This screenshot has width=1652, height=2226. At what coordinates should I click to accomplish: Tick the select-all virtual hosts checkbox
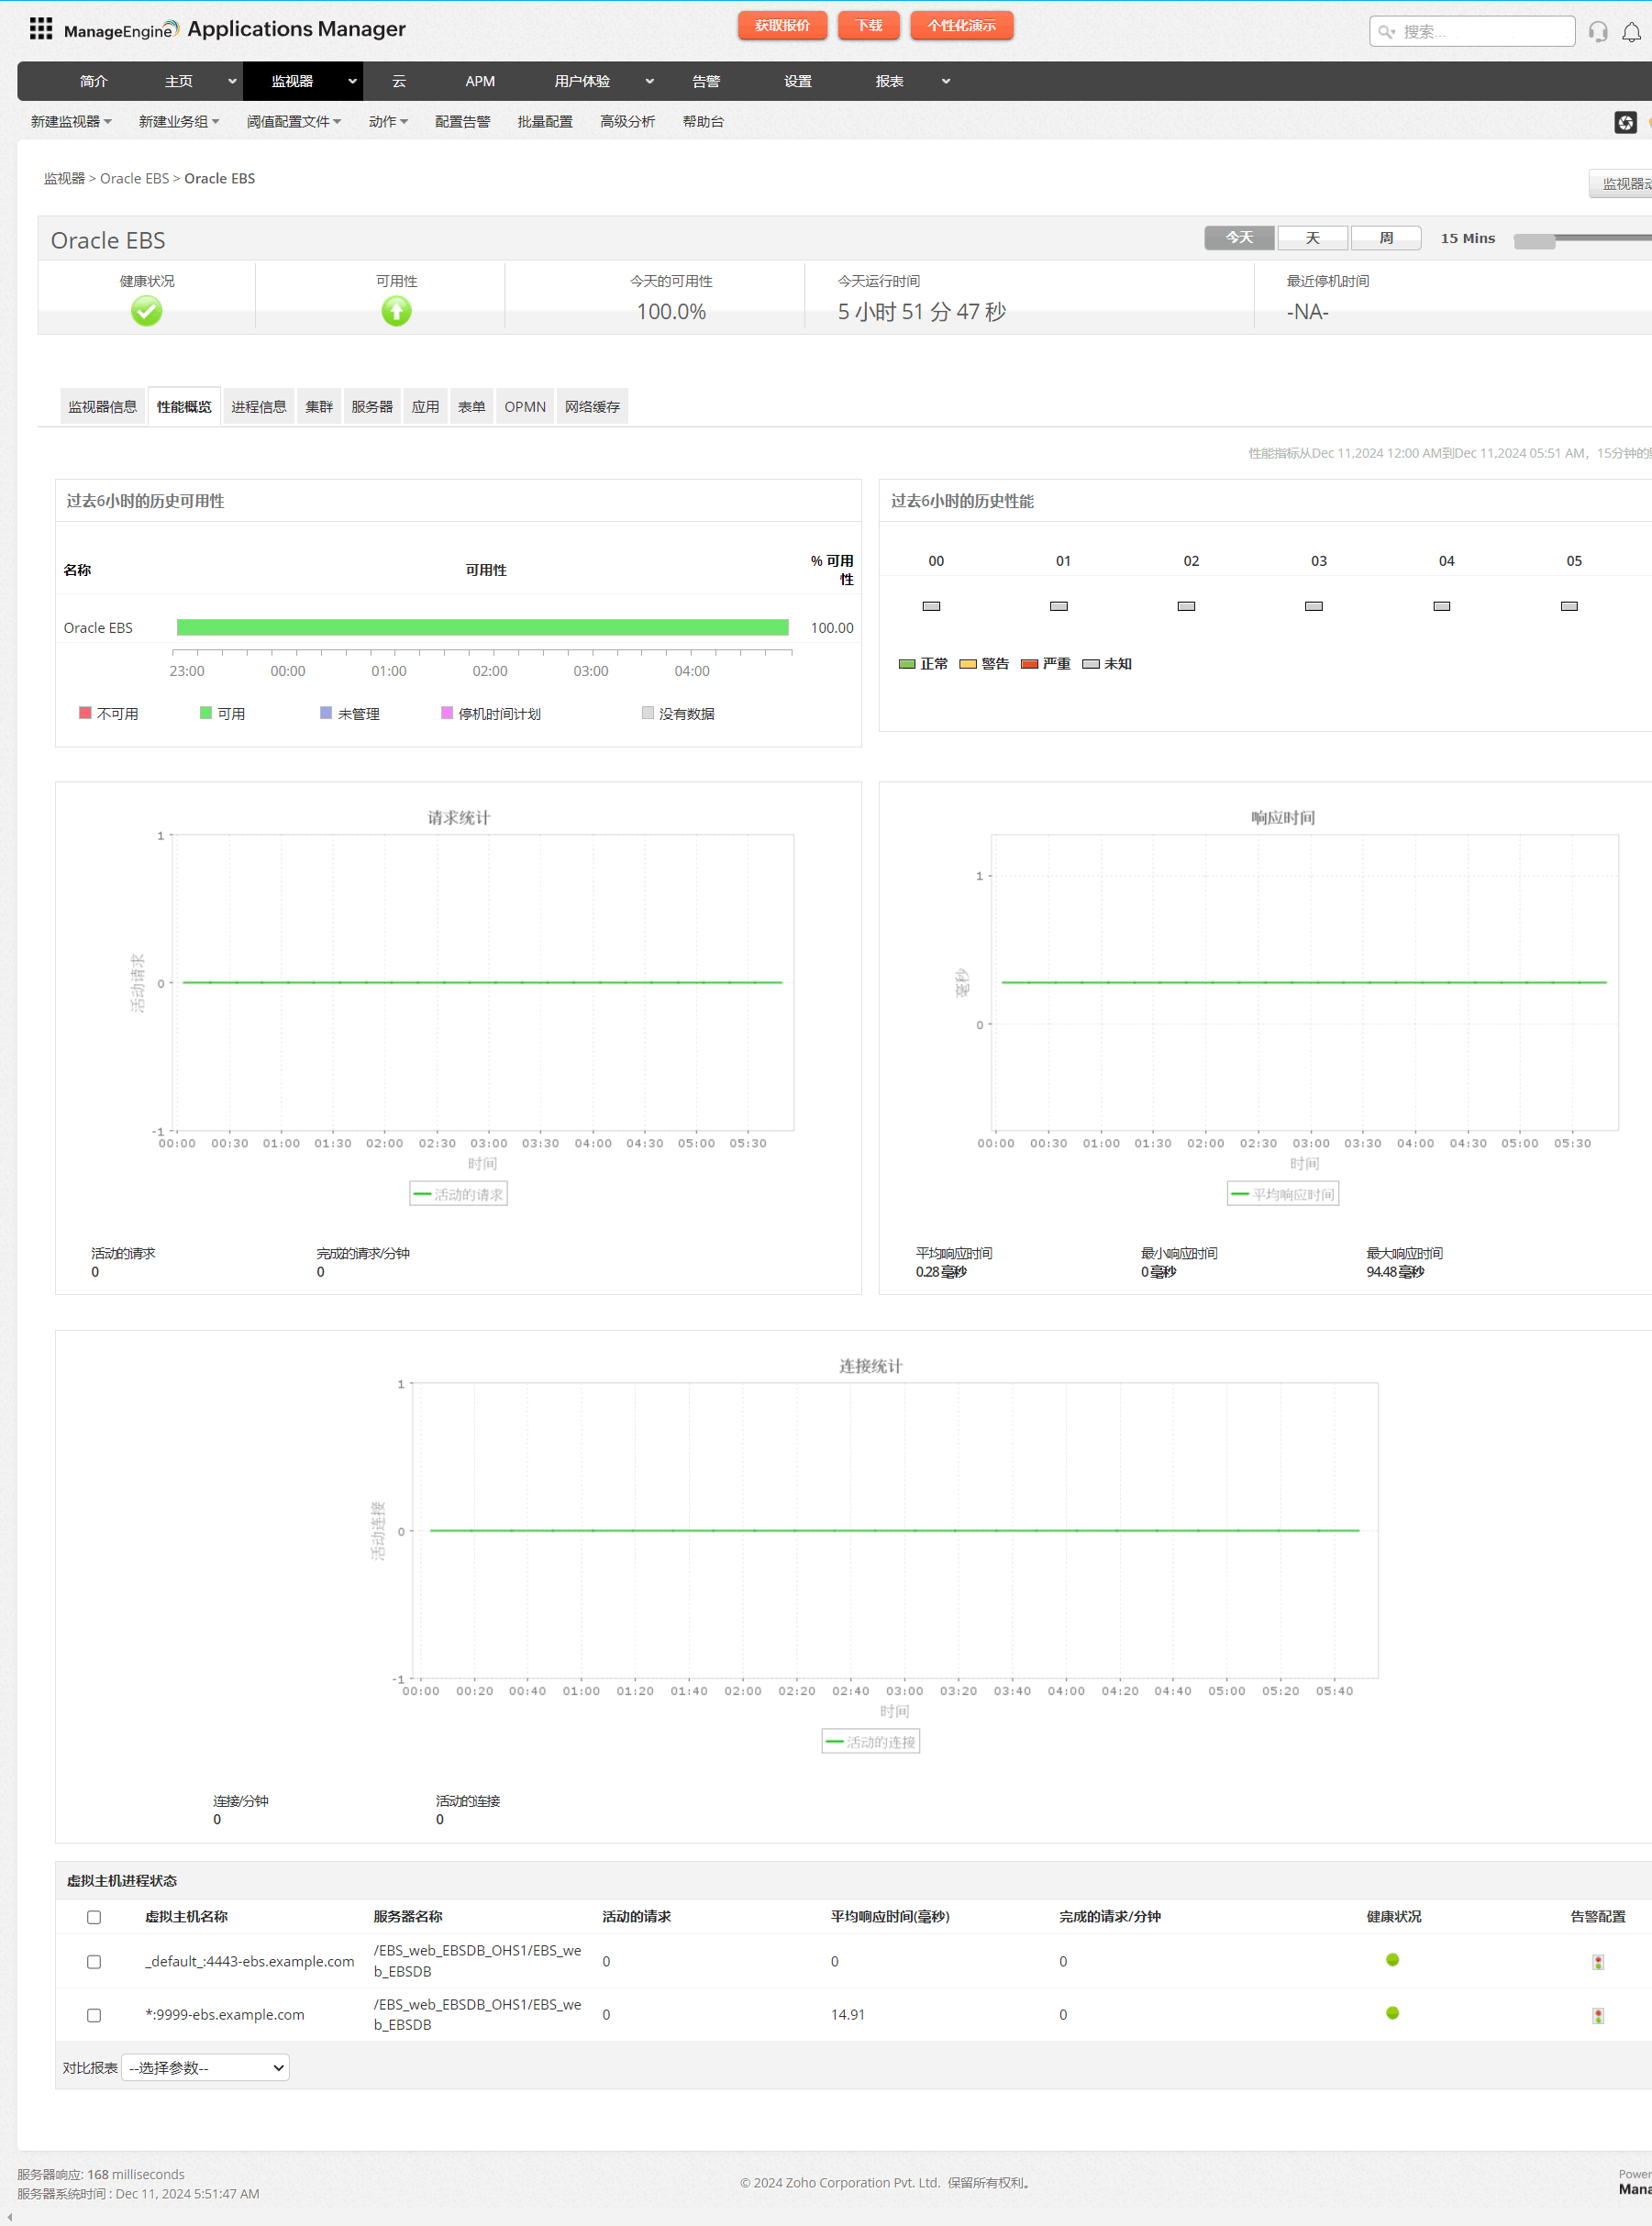[94, 1917]
